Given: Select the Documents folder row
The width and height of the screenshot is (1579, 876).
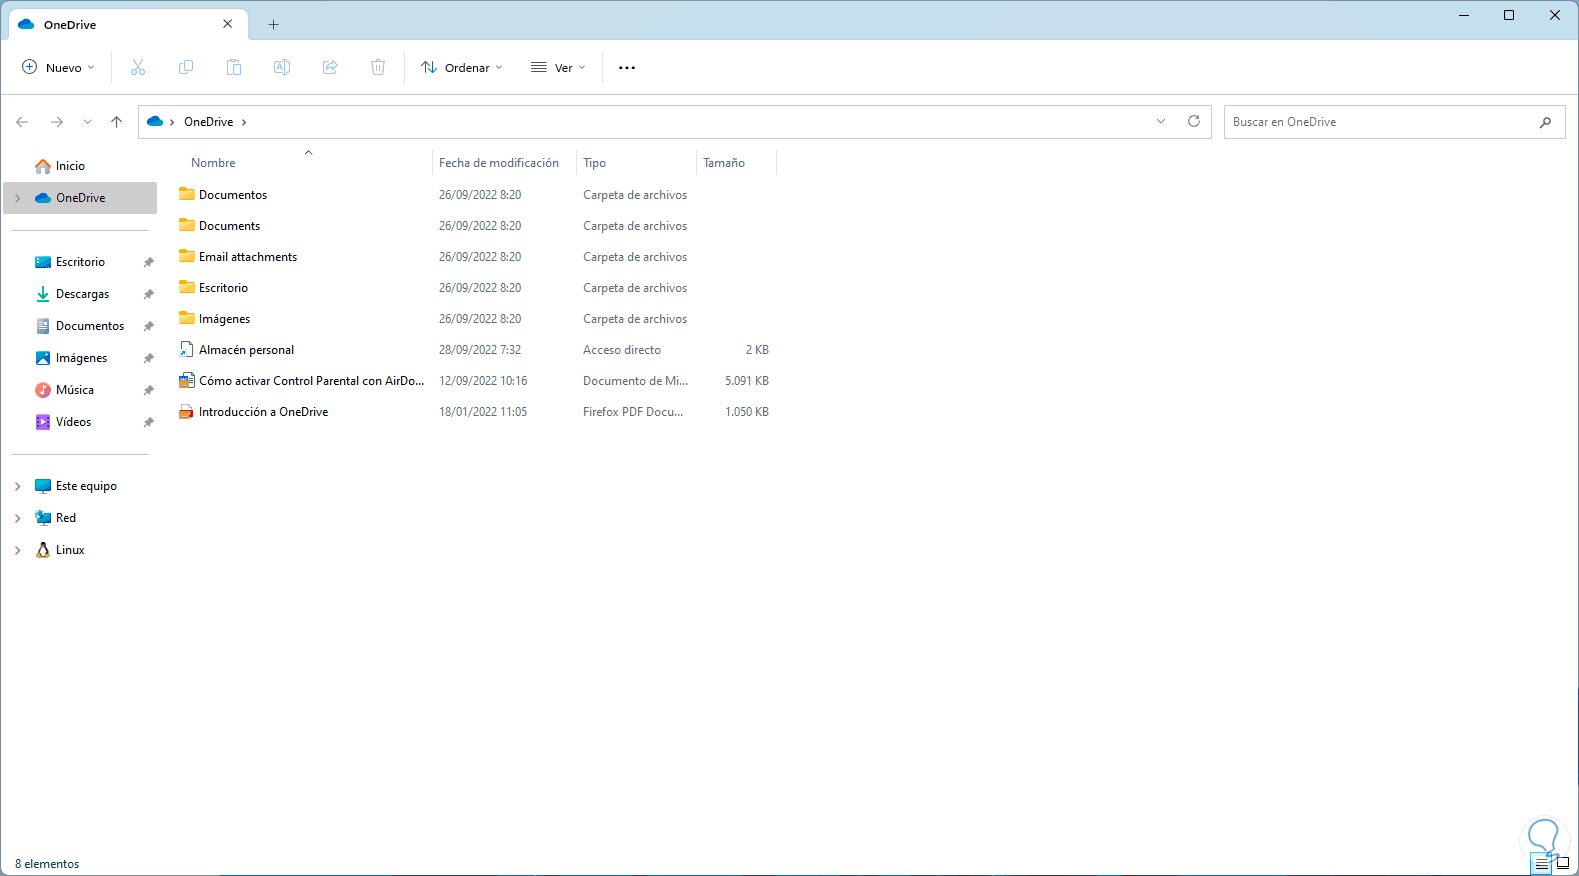Looking at the screenshot, I should (x=475, y=226).
